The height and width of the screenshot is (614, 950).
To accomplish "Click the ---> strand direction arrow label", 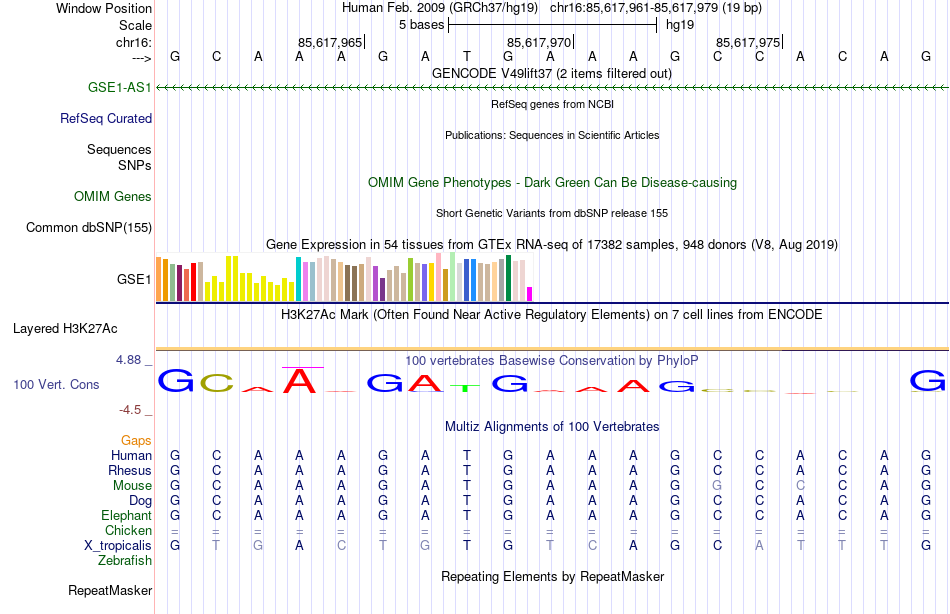I will click(x=141, y=58).
